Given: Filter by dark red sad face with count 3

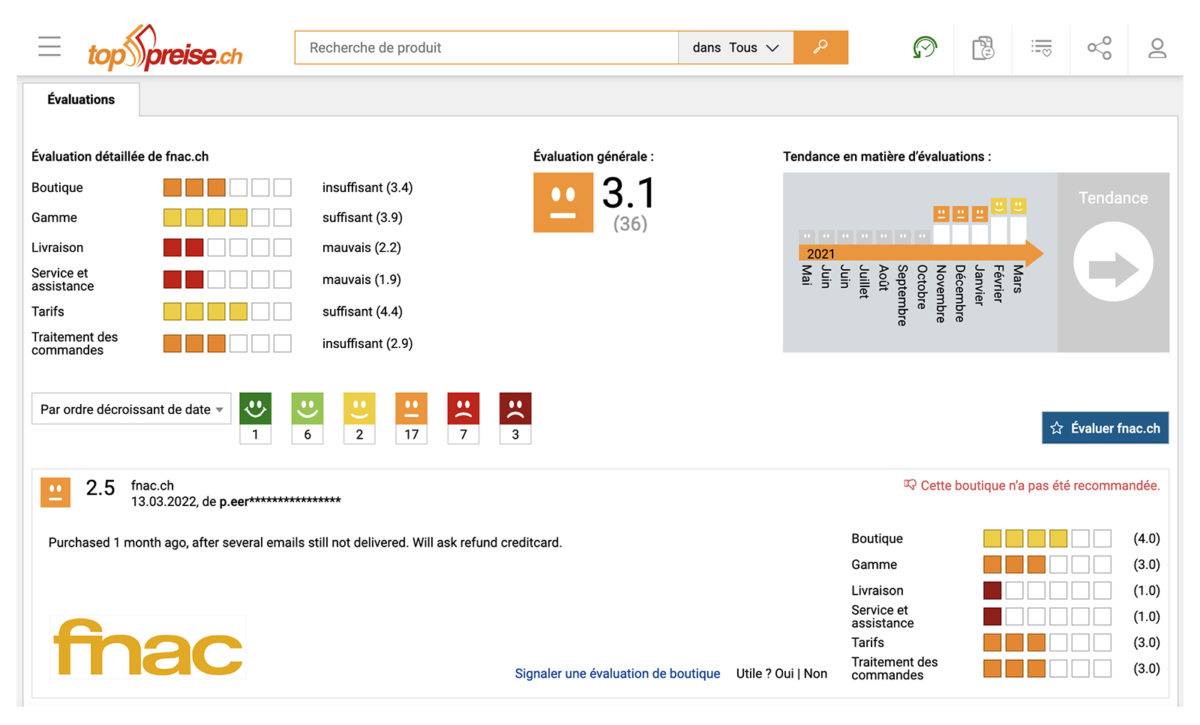Looking at the screenshot, I should pos(515,418).
